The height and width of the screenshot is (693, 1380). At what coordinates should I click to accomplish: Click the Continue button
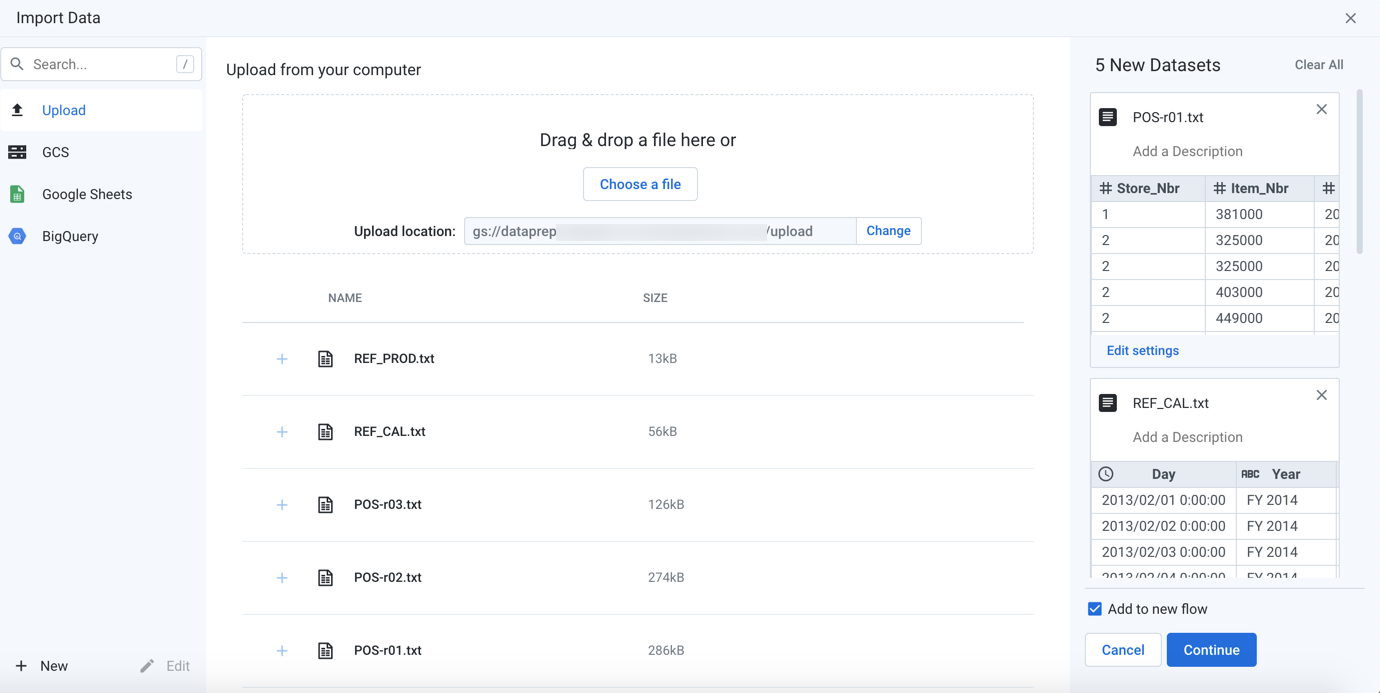[x=1211, y=650]
